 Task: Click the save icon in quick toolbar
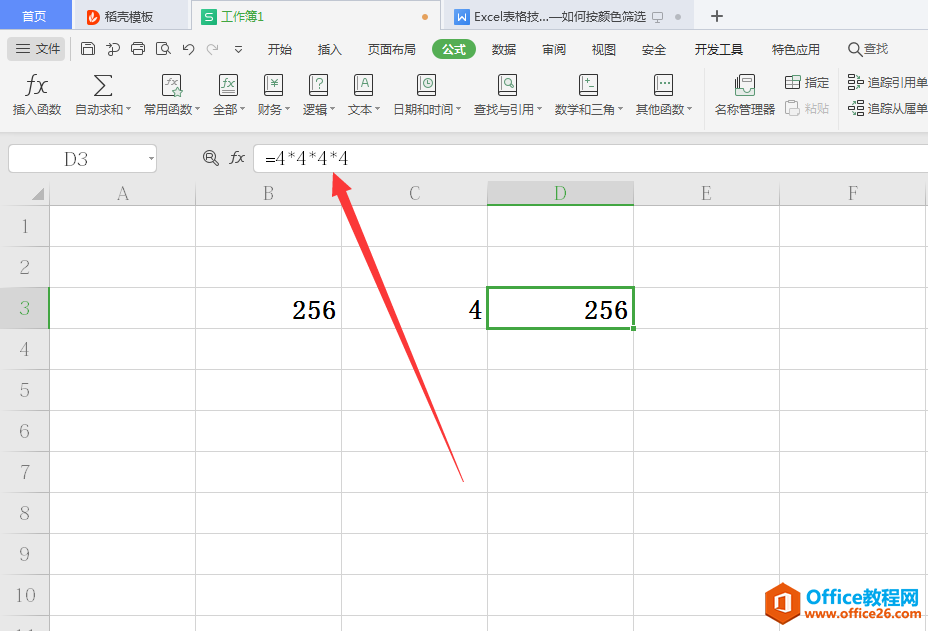pyautogui.click(x=88, y=49)
